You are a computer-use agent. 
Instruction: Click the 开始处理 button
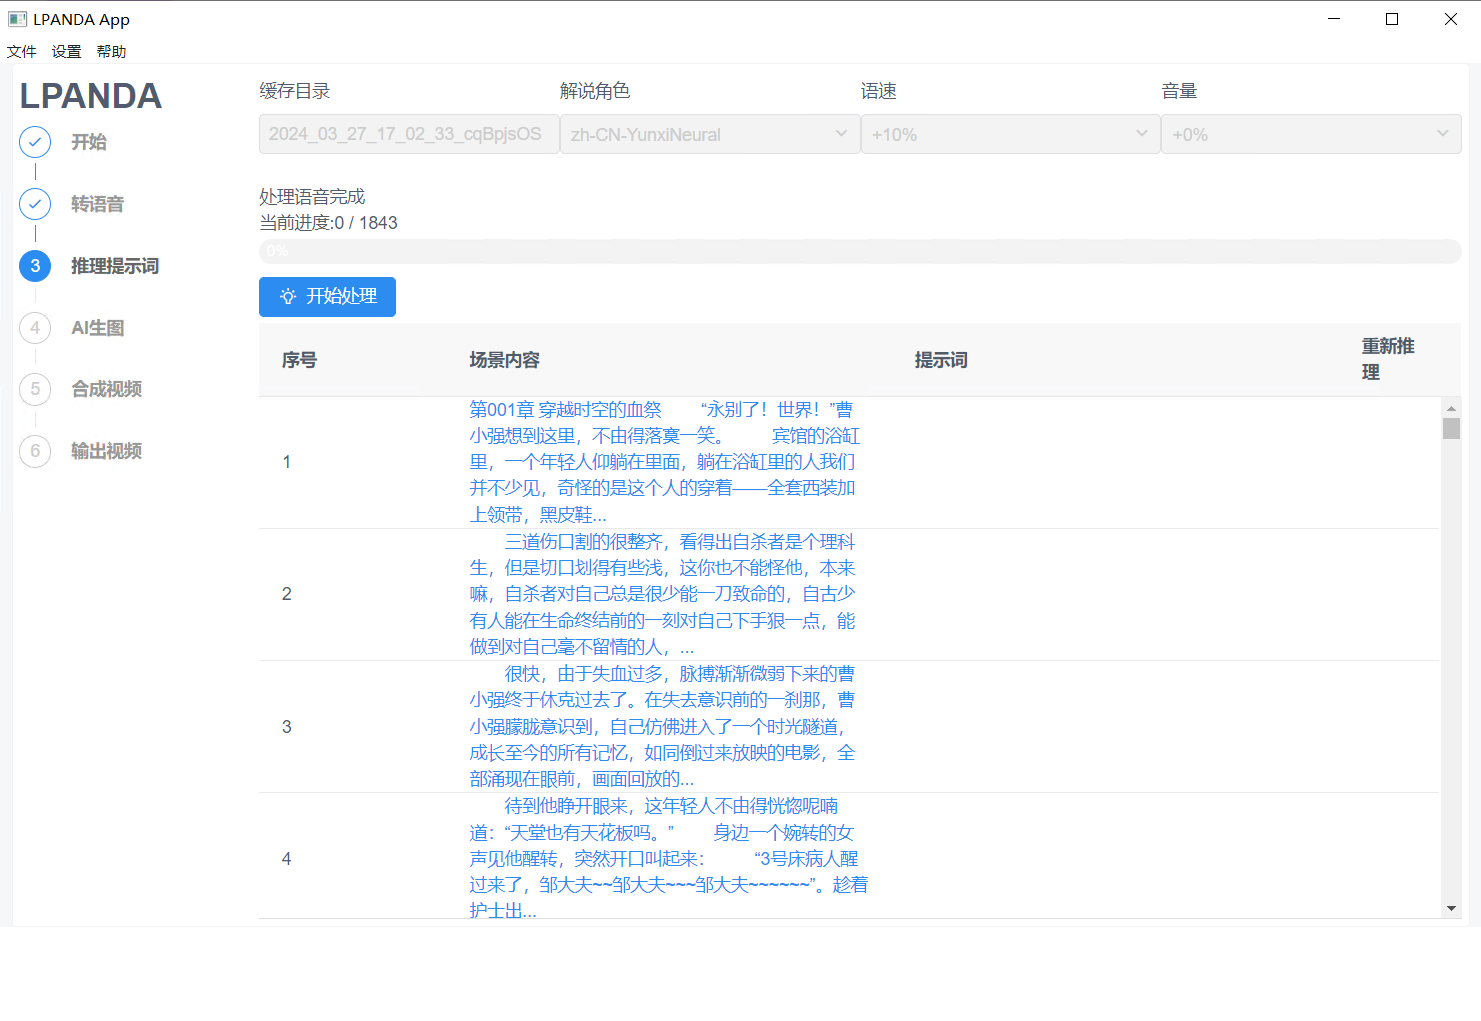point(327,297)
